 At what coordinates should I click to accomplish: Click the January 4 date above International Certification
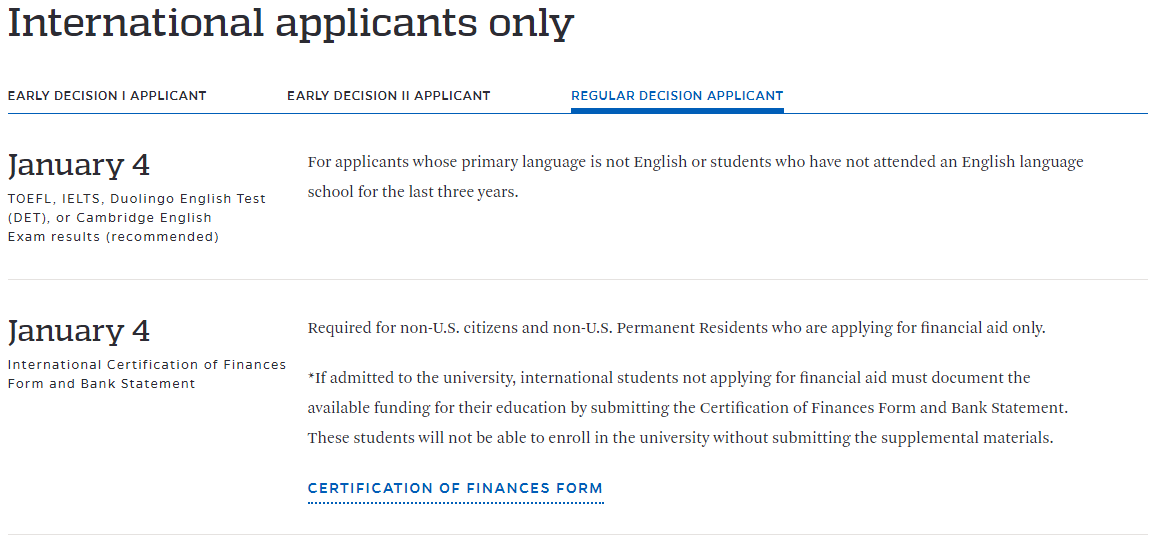pyautogui.click(x=79, y=331)
